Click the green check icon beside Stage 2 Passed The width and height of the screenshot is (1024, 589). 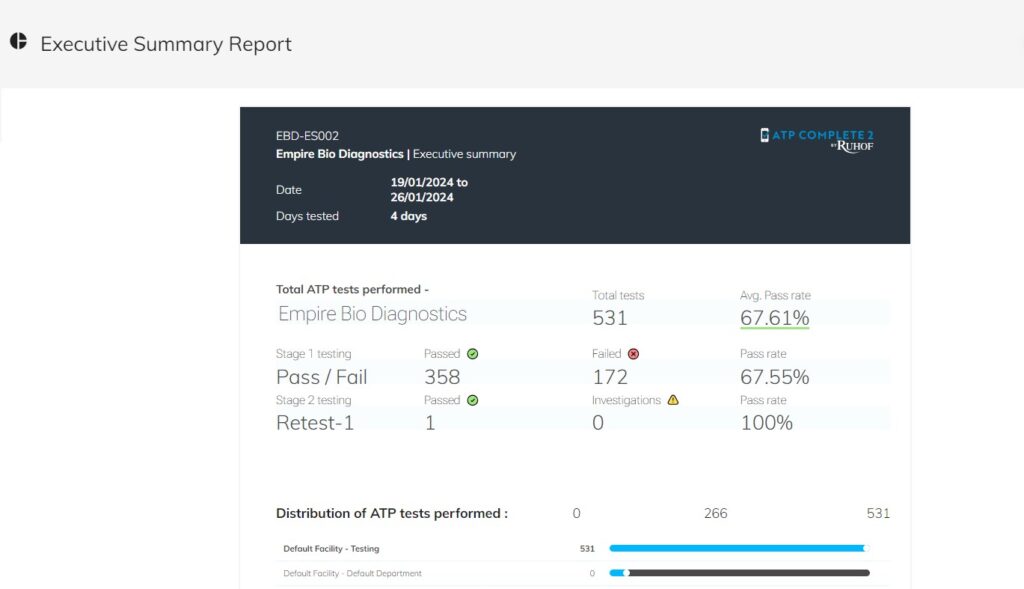point(473,400)
